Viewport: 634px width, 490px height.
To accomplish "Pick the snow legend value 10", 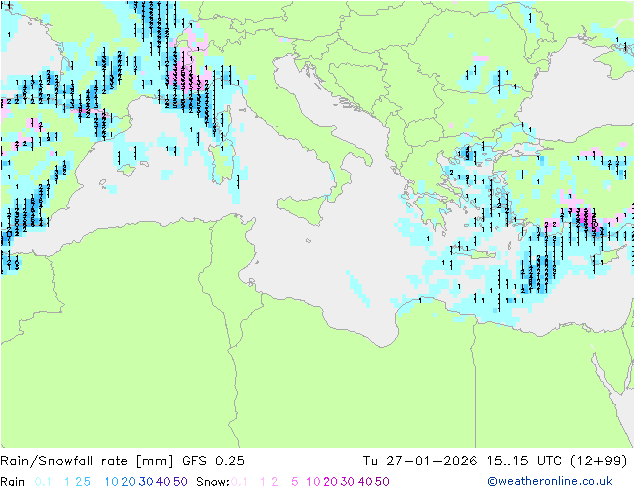I will pyautogui.click(x=313, y=482).
